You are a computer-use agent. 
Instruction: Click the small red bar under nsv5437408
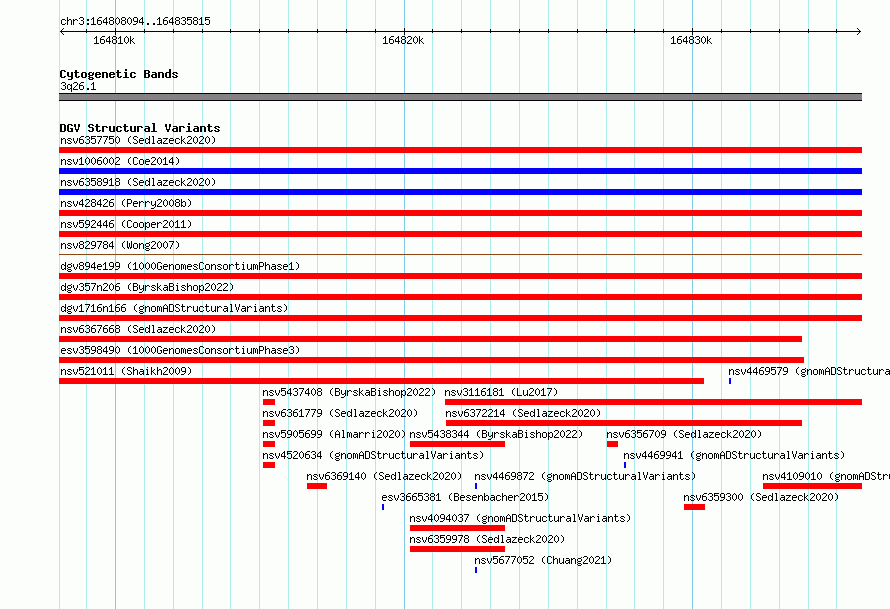coord(269,402)
